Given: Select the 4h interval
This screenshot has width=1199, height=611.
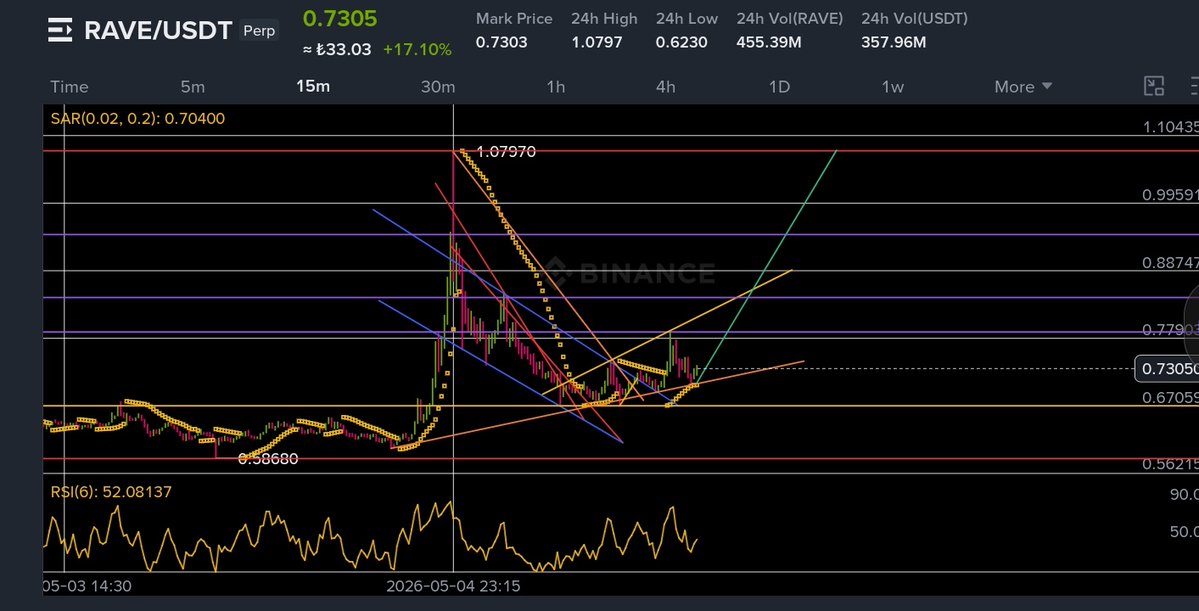Looking at the screenshot, I should (665, 86).
